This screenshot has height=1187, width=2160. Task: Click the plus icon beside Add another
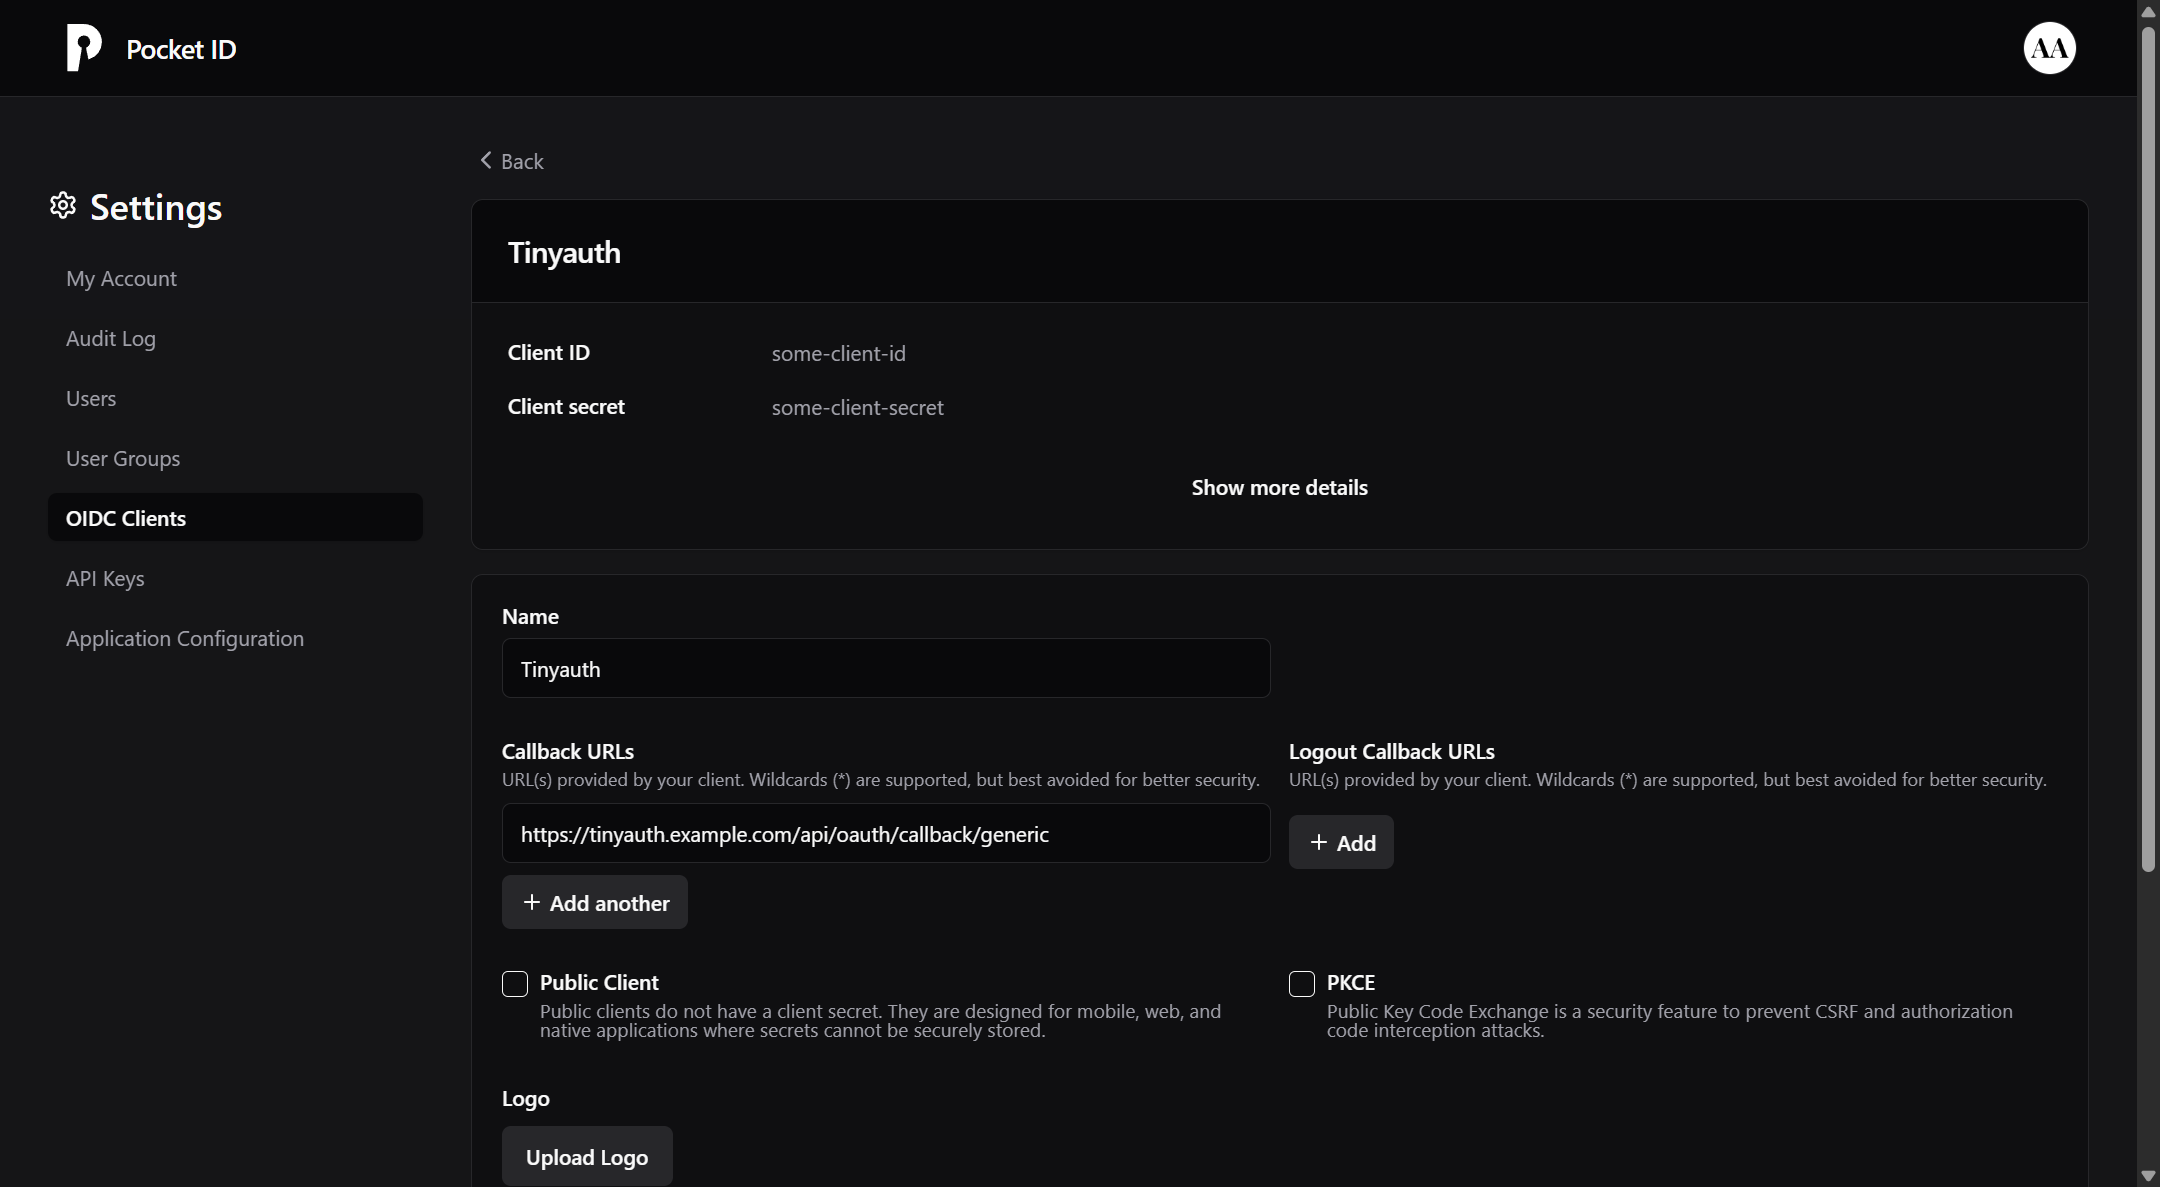tap(530, 902)
